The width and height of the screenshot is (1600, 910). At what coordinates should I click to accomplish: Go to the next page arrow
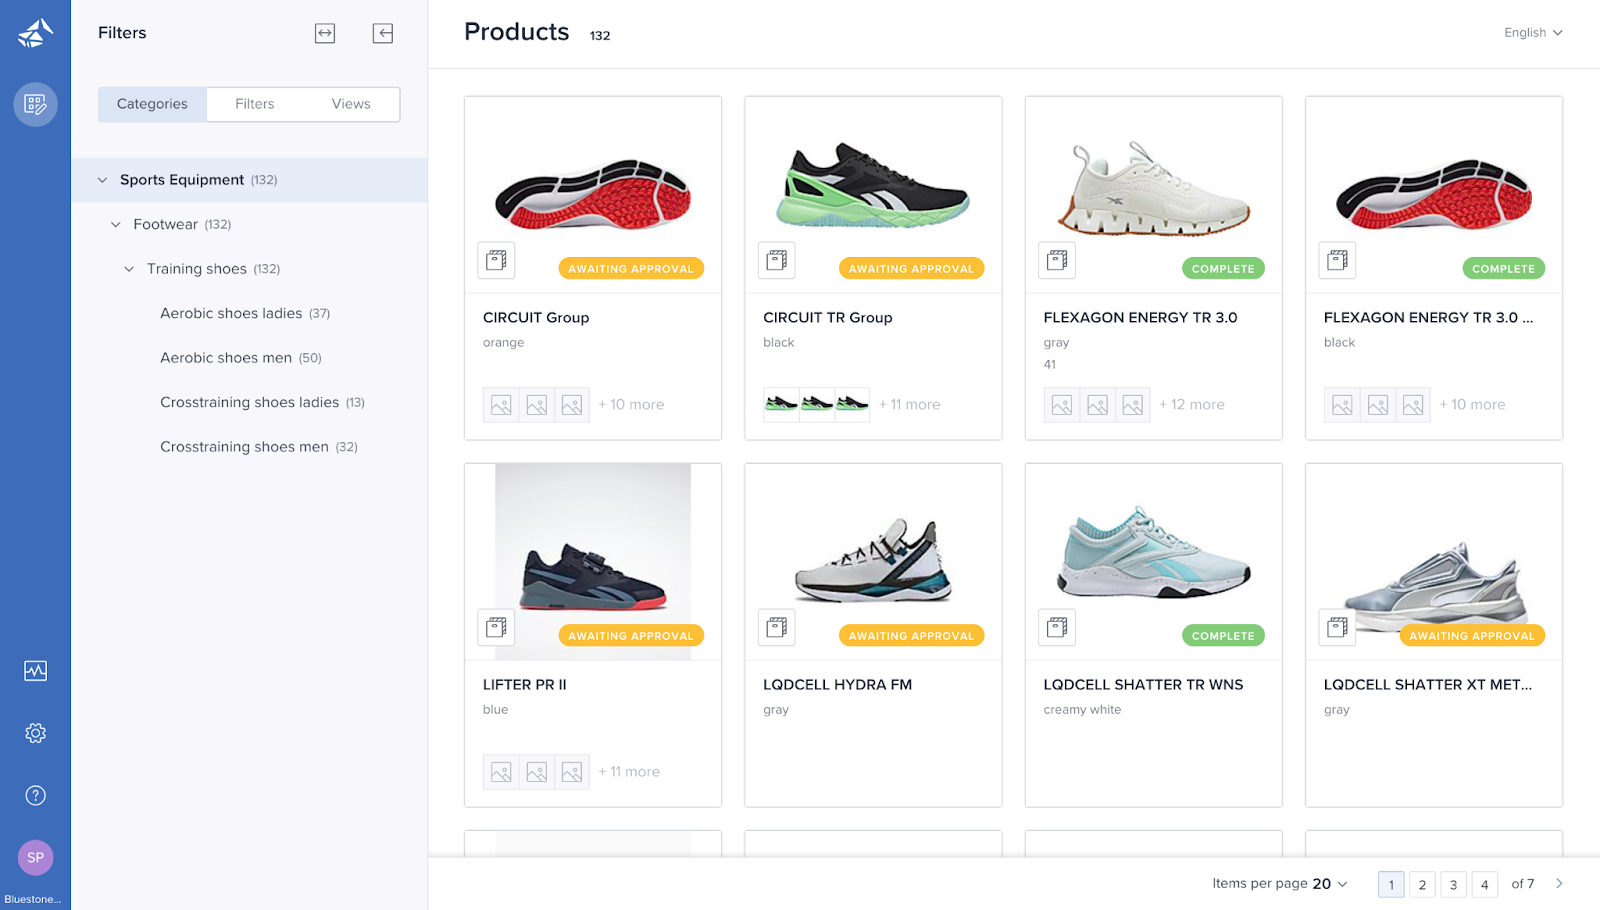pos(1559,884)
